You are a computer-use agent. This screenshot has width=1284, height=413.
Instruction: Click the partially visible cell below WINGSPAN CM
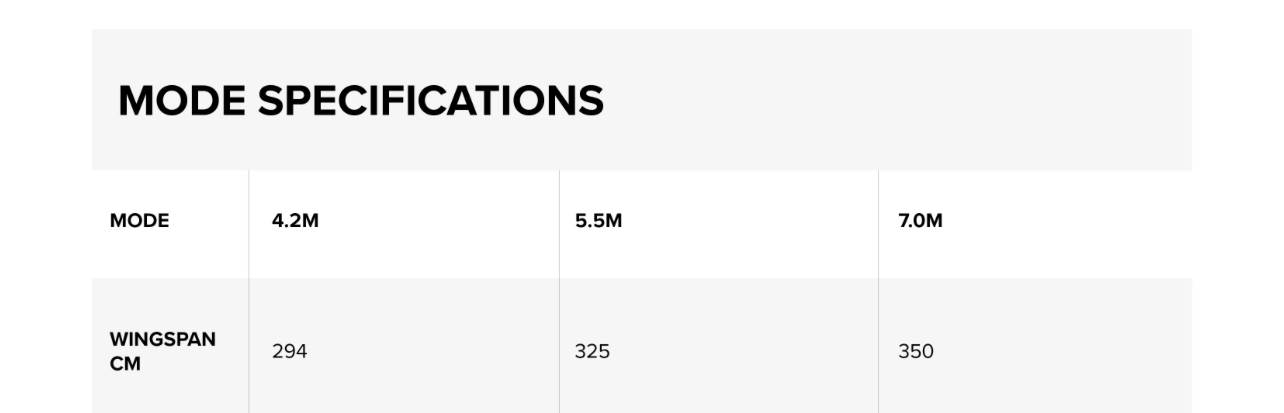tap(170, 409)
